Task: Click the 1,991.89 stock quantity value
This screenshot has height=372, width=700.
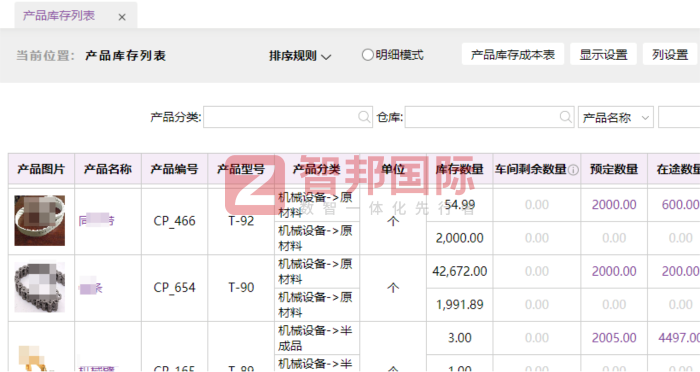Action: pos(460,305)
